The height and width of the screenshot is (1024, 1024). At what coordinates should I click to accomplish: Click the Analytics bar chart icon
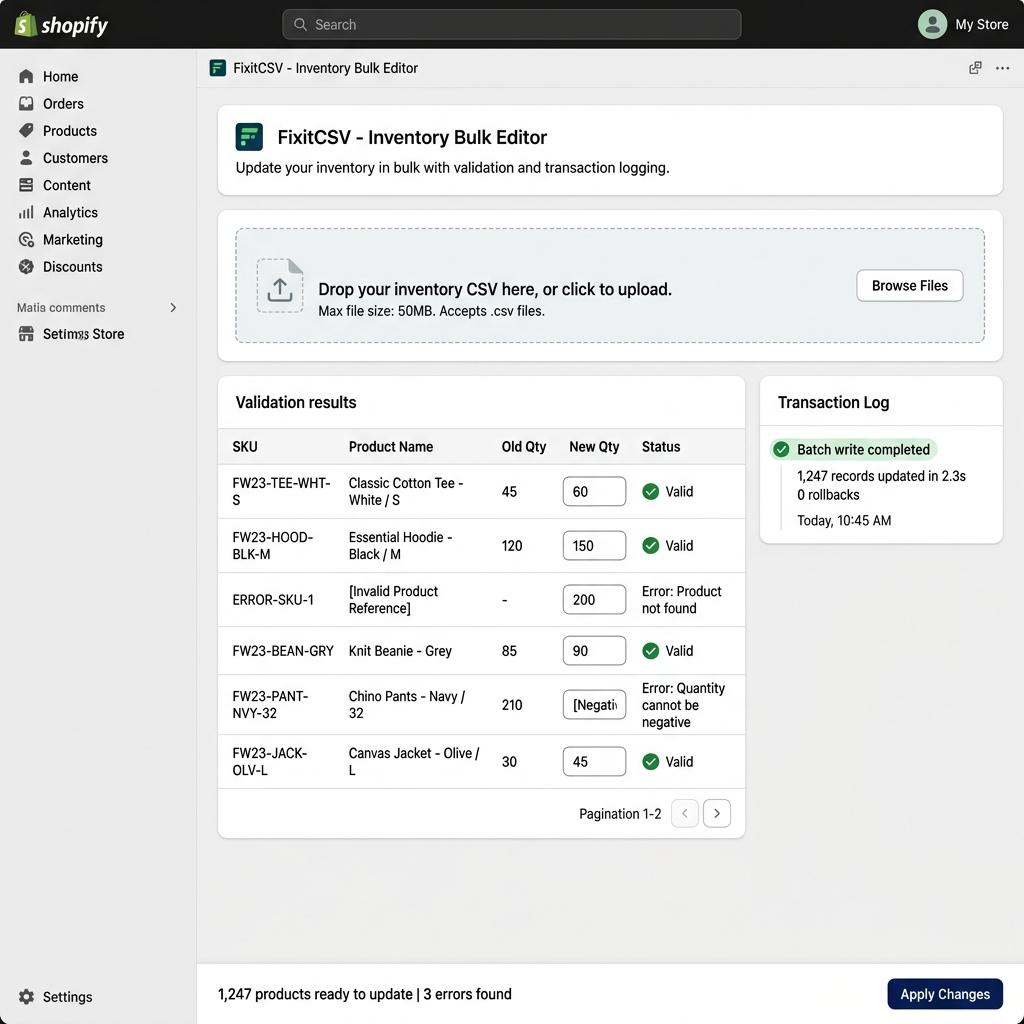tap(26, 212)
